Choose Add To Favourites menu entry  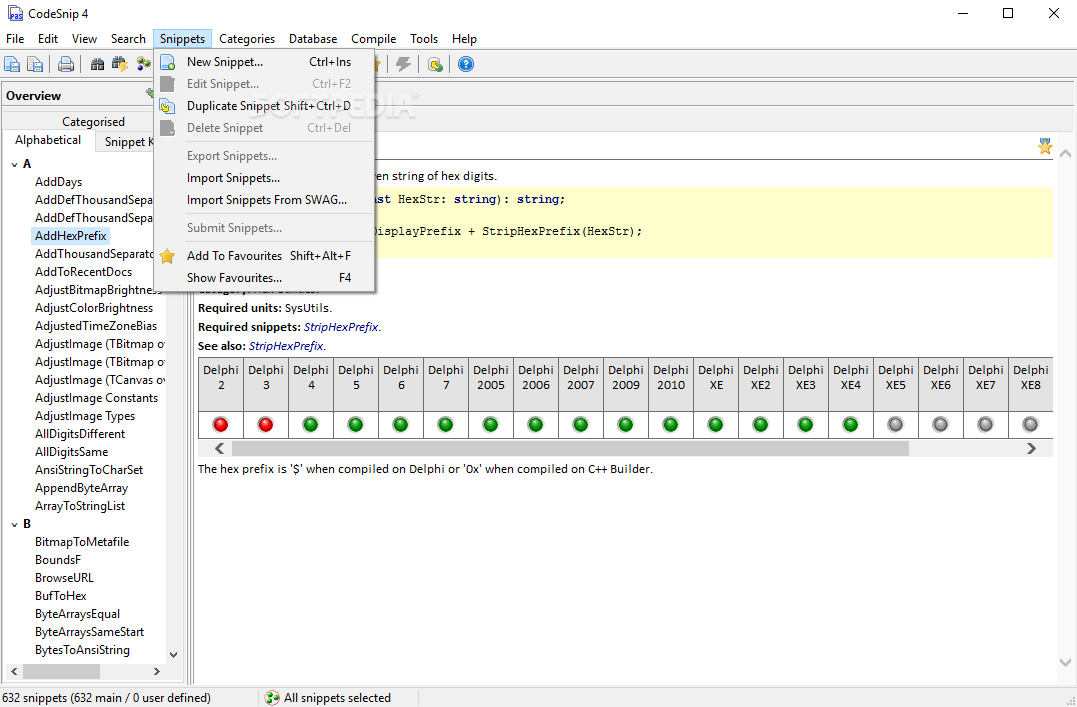pos(264,256)
